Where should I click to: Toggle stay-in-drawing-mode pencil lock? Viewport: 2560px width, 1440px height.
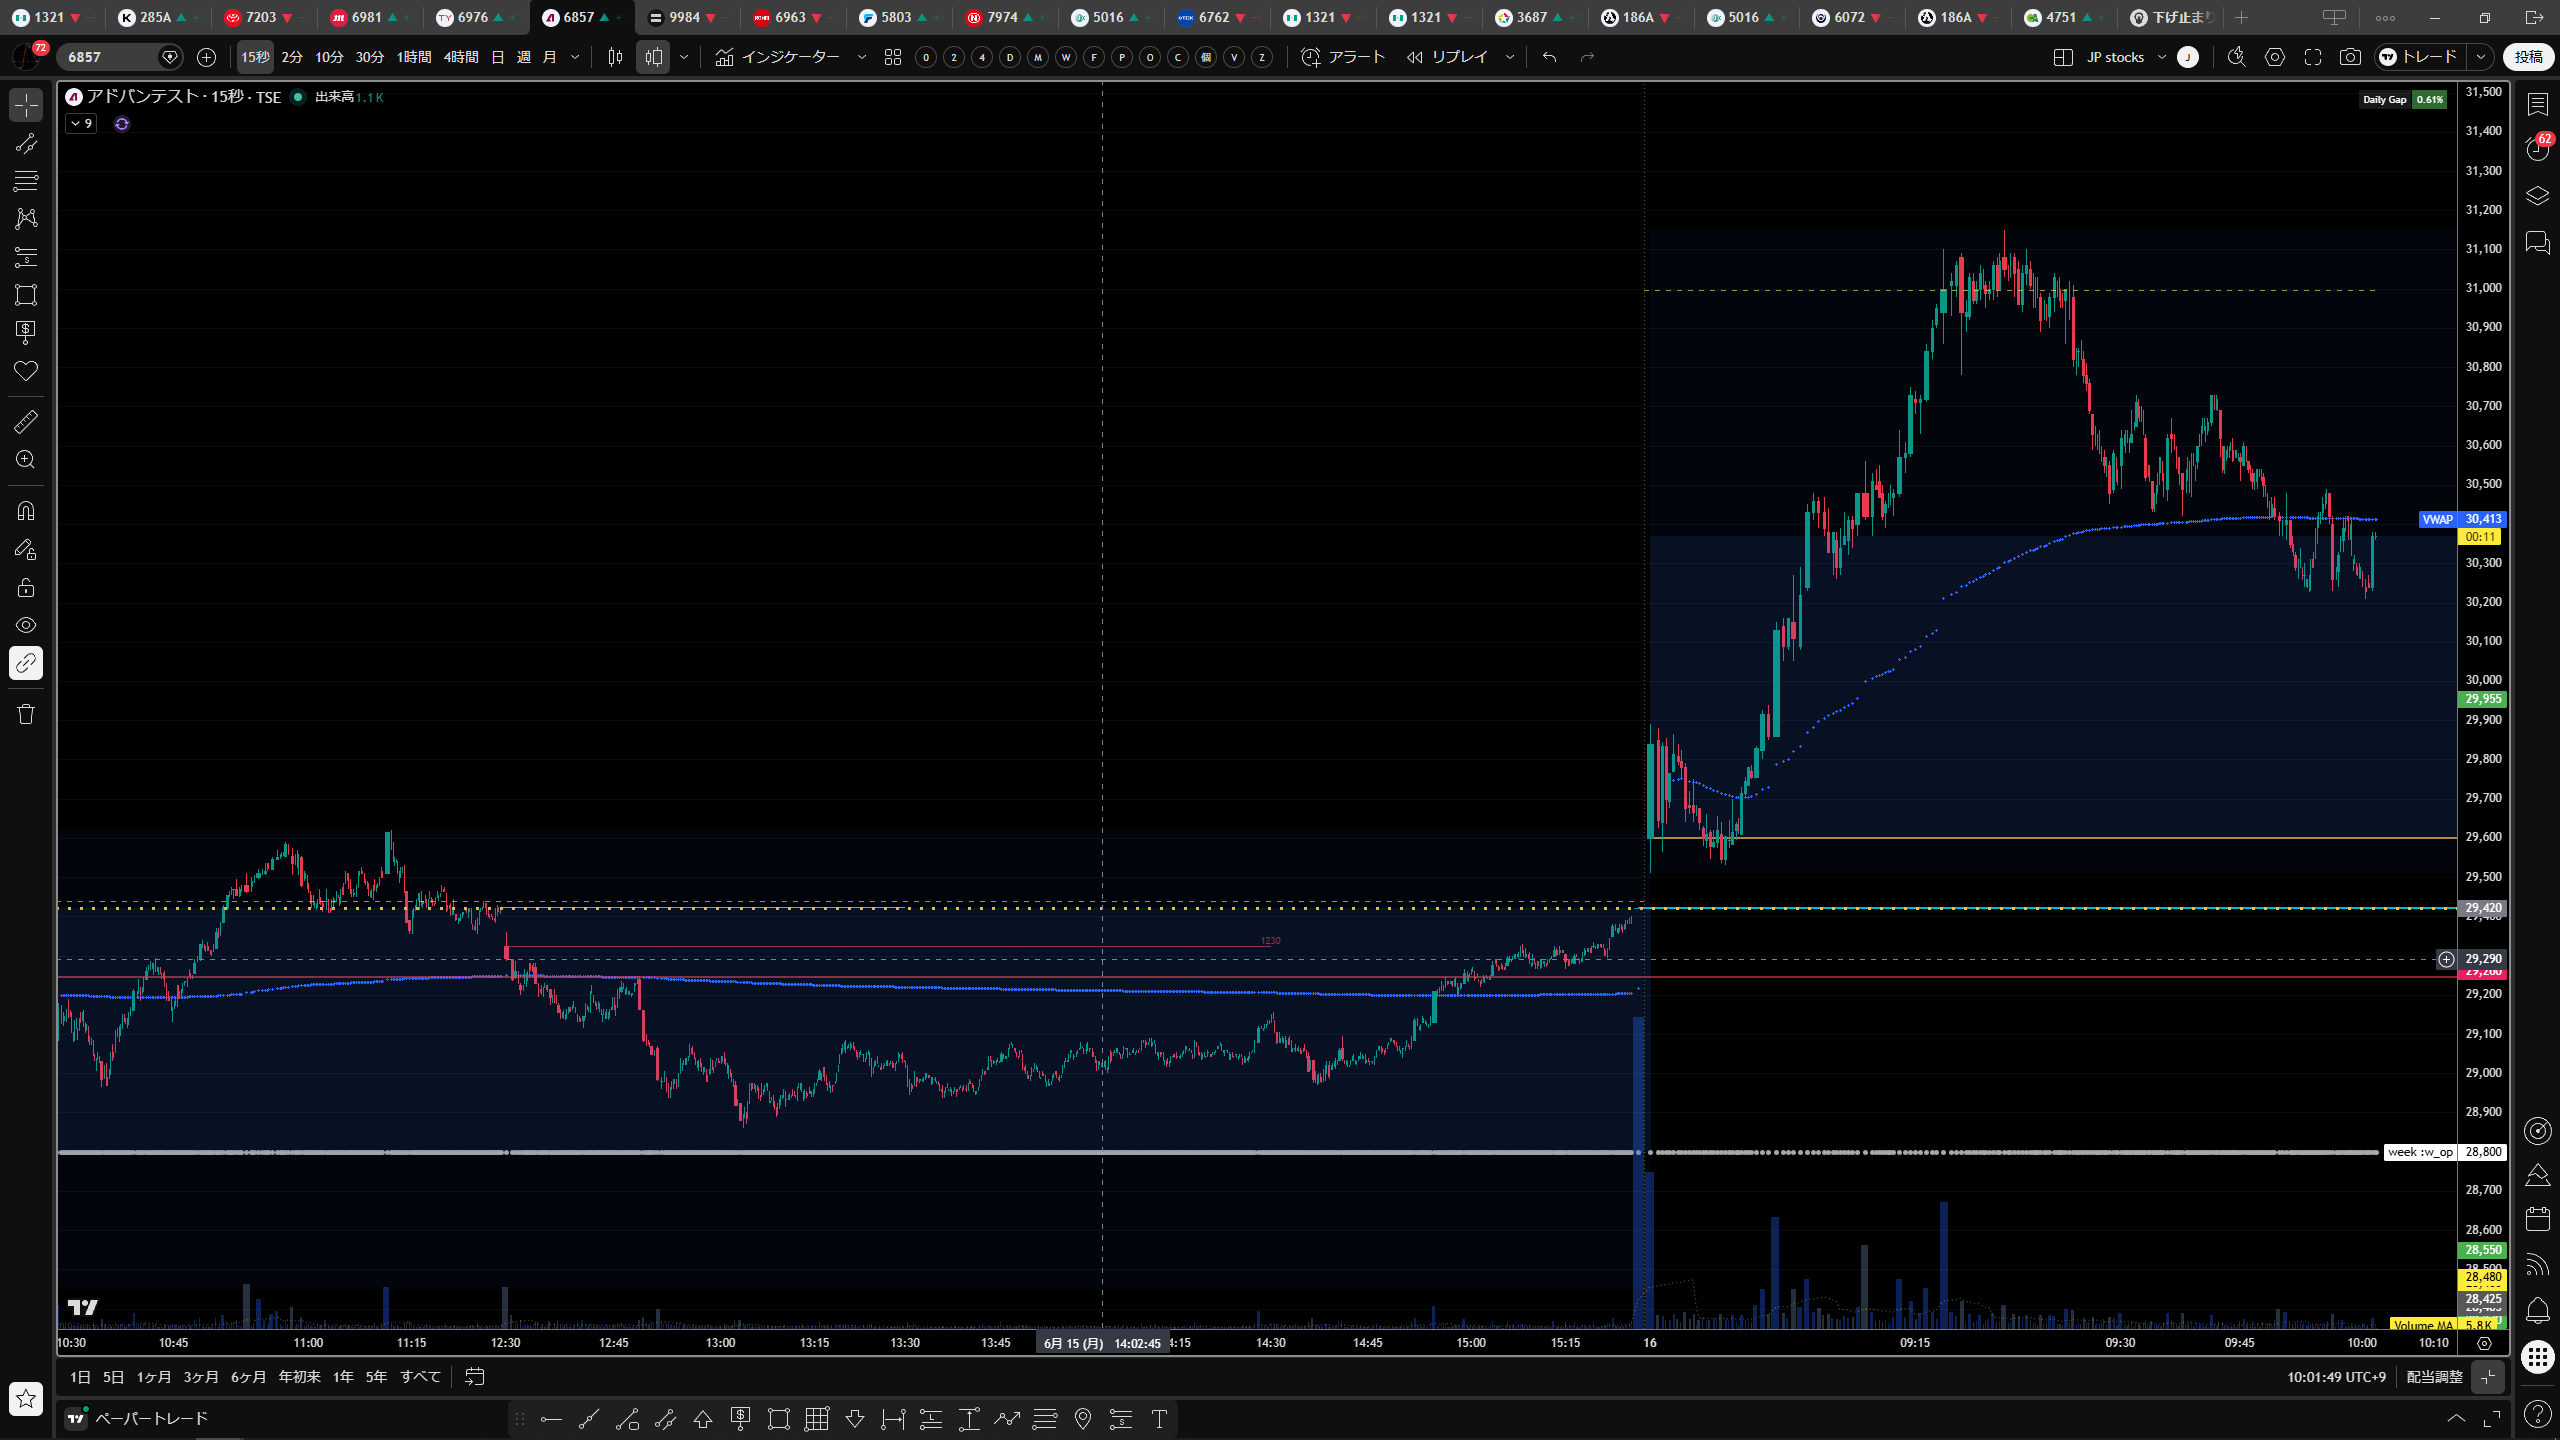pyautogui.click(x=26, y=549)
